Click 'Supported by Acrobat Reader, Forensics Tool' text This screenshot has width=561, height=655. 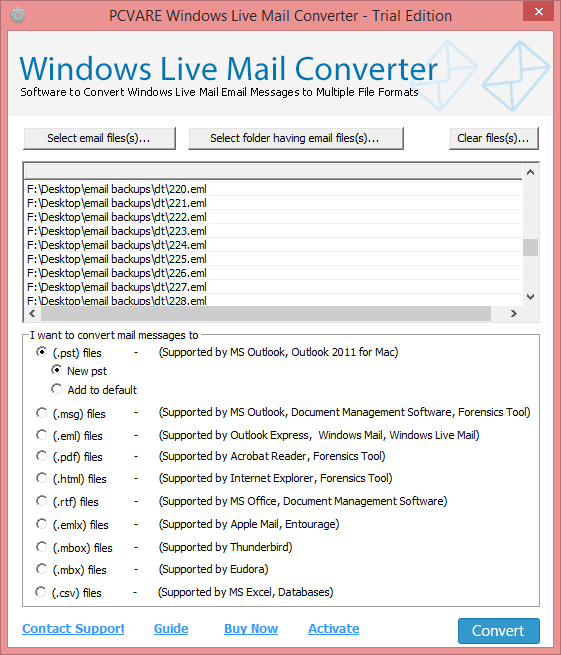pos(272,456)
